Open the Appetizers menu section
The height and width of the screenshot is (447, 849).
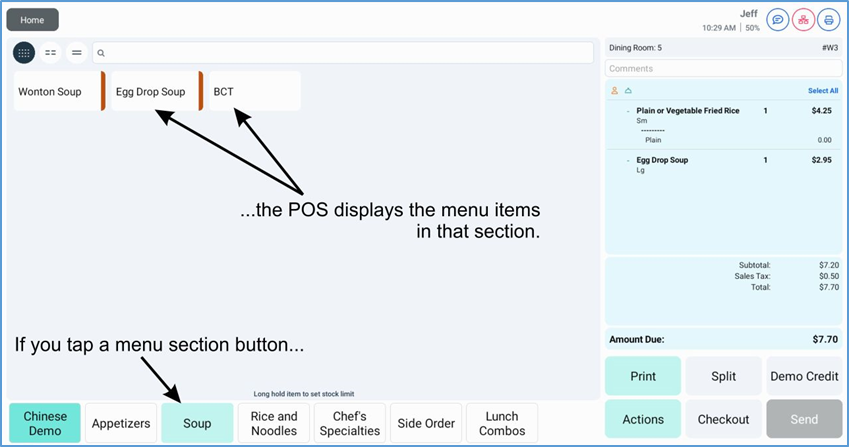(121, 423)
